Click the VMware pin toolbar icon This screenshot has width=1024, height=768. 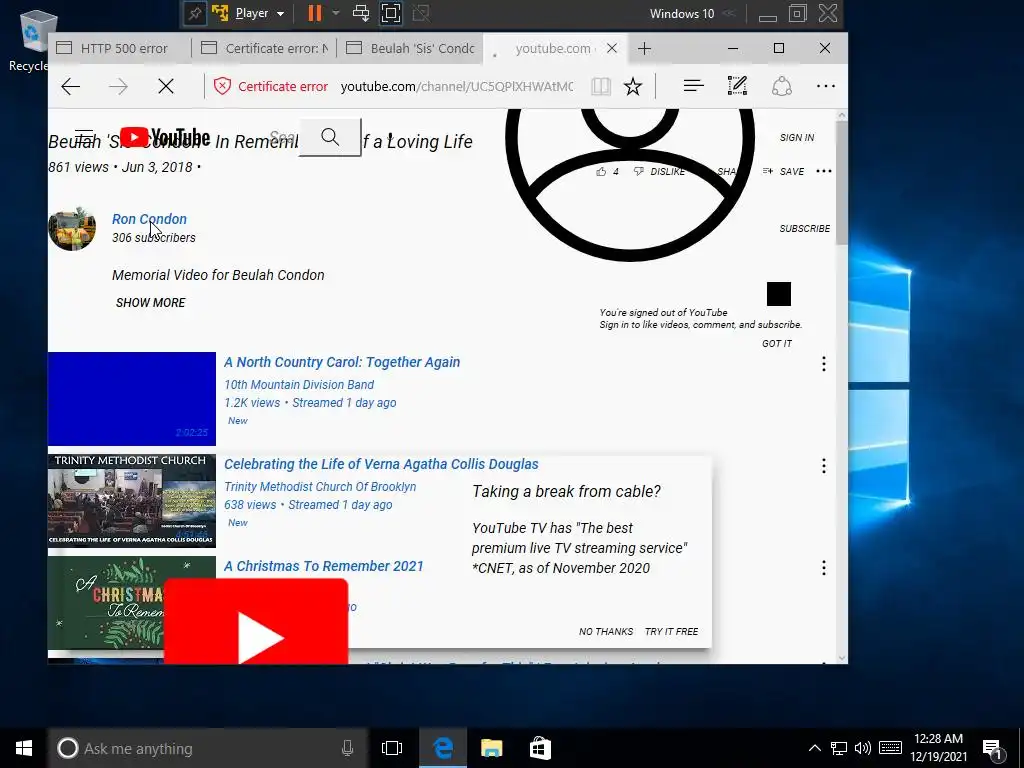[x=195, y=13]
